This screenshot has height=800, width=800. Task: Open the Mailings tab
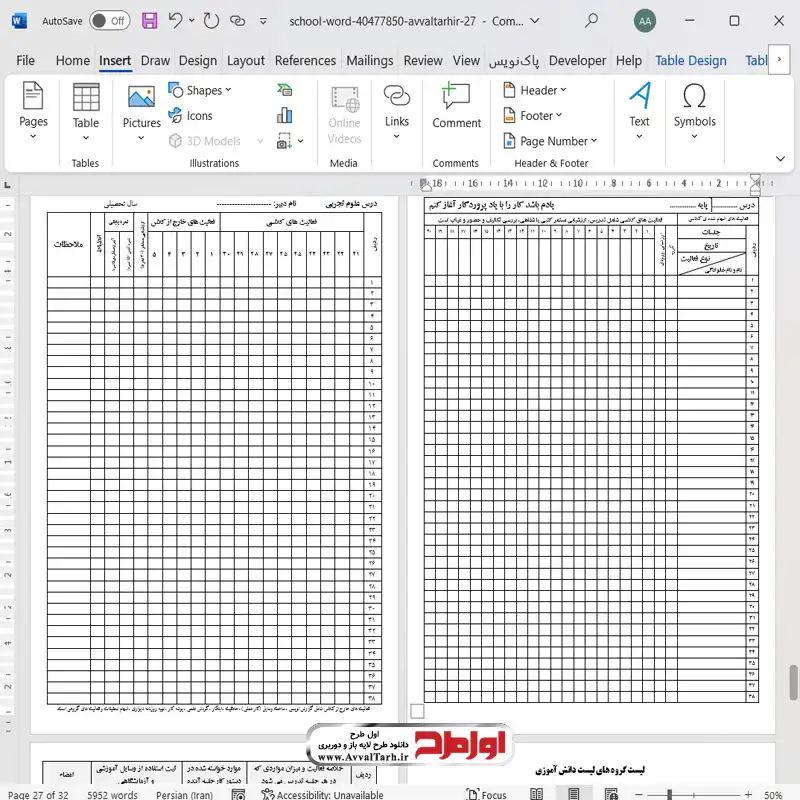click(369, 61)
